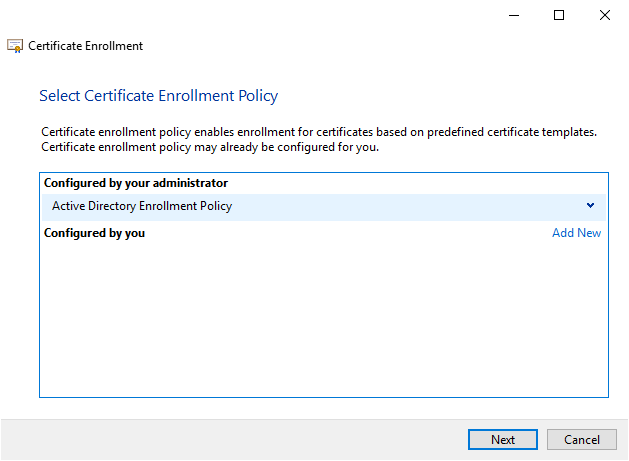Click empty space in the policy list

320,320
